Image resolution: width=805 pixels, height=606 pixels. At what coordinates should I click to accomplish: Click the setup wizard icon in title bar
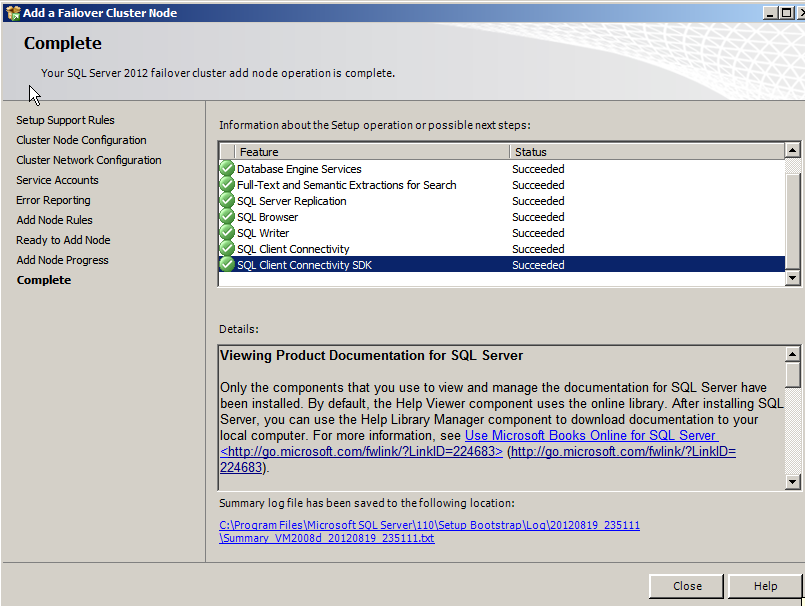tap(13, 13)
